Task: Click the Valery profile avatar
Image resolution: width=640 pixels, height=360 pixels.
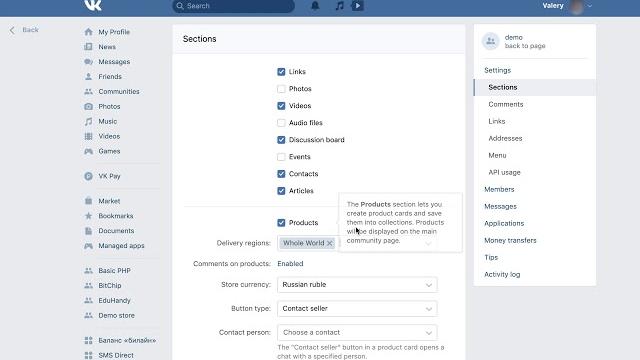Action: pos(577,6)
